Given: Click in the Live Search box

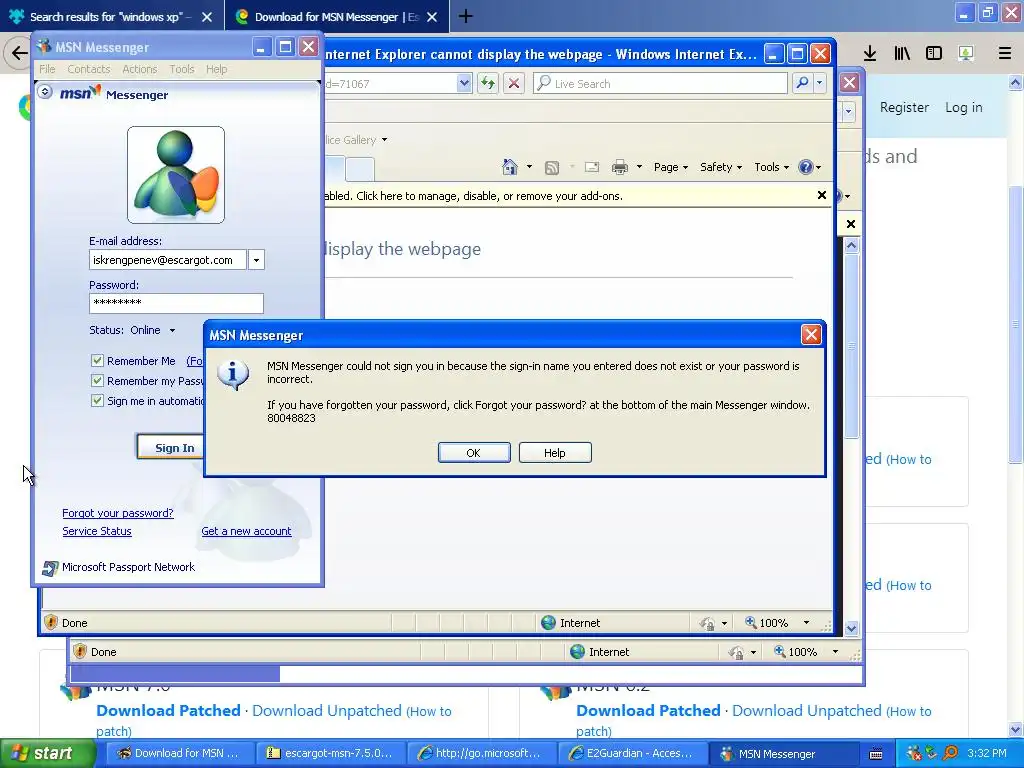Looking at the screenshot, I should click(661, 84).
